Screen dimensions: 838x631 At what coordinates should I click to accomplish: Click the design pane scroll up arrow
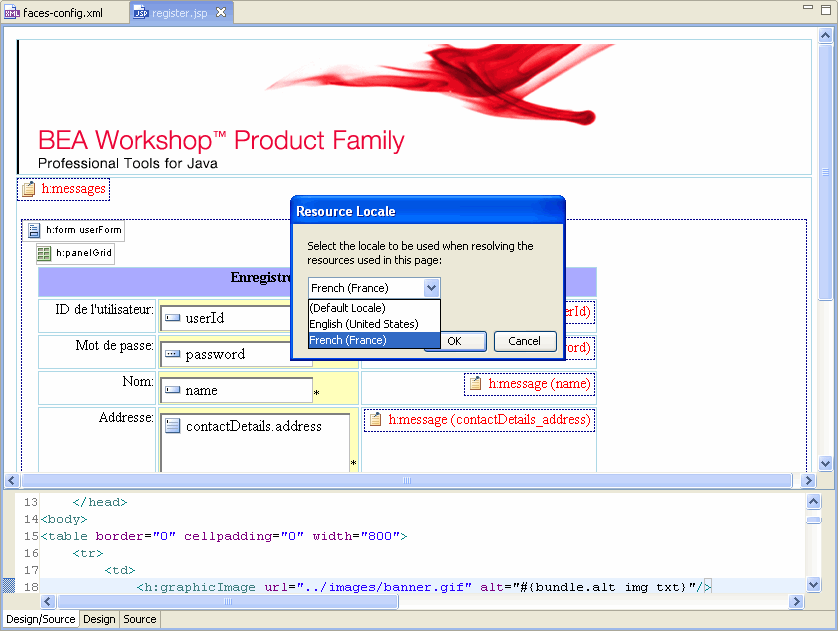[826, 36]
